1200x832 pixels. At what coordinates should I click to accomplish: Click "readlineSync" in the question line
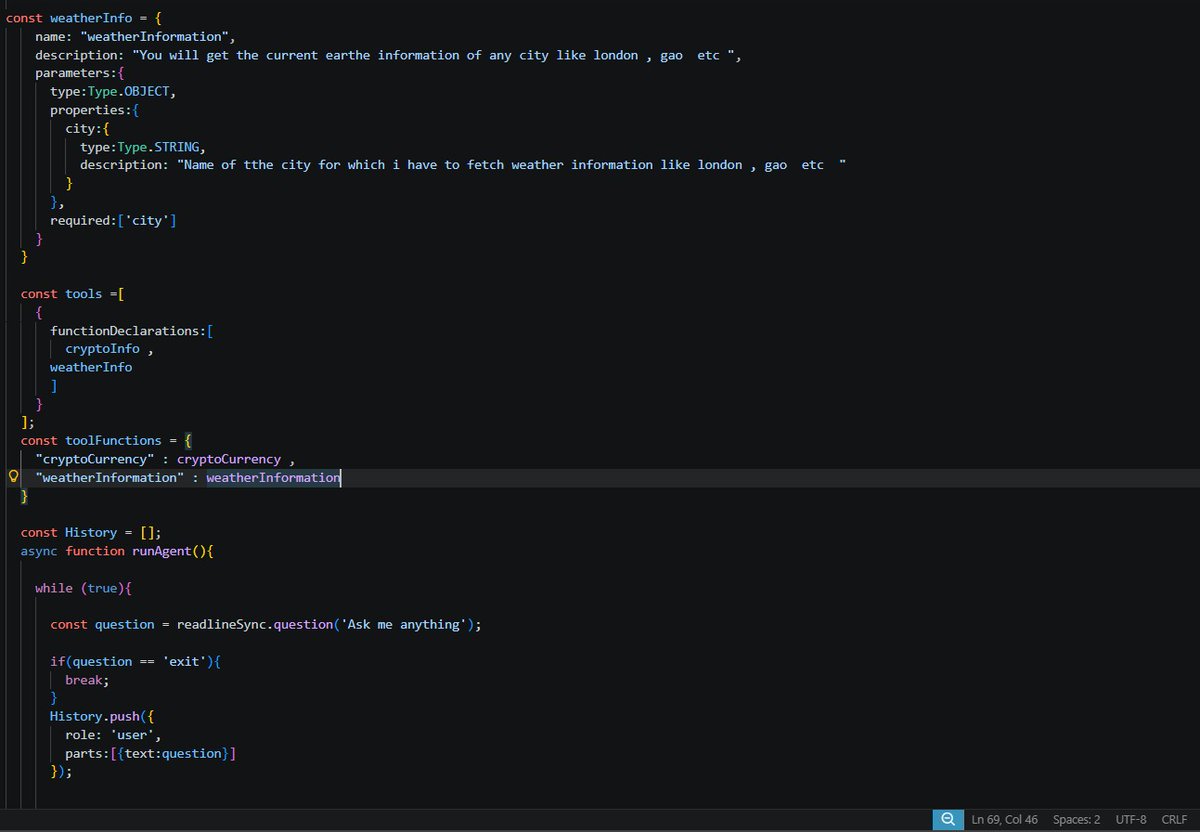coord(223,625)
